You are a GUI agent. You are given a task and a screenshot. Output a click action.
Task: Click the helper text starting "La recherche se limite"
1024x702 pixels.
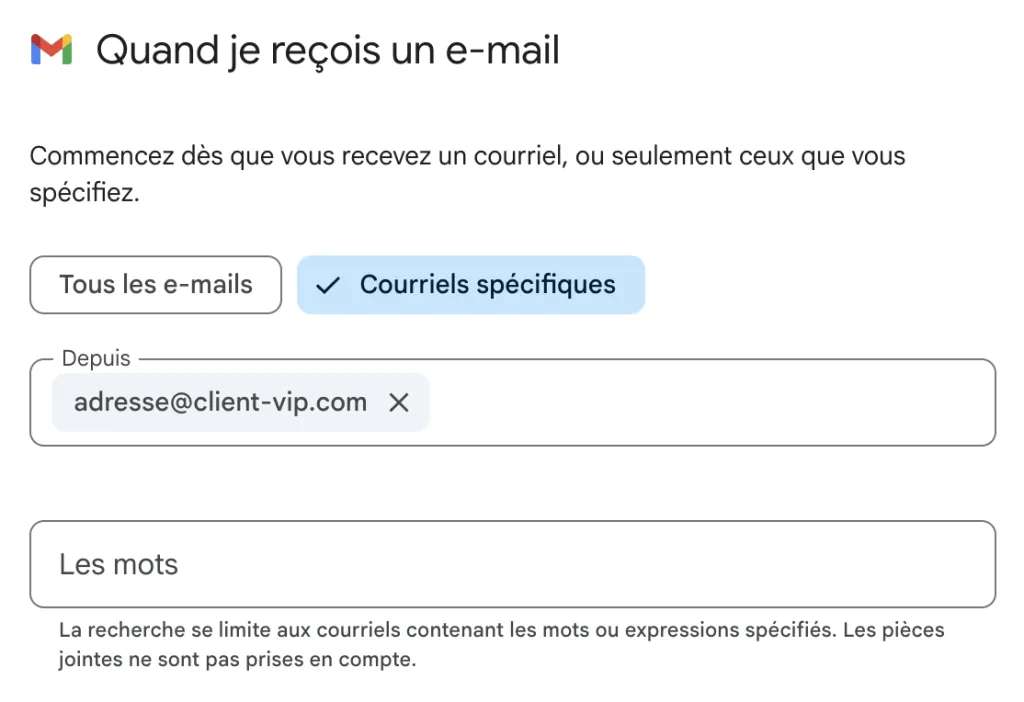tap(501, 631)
